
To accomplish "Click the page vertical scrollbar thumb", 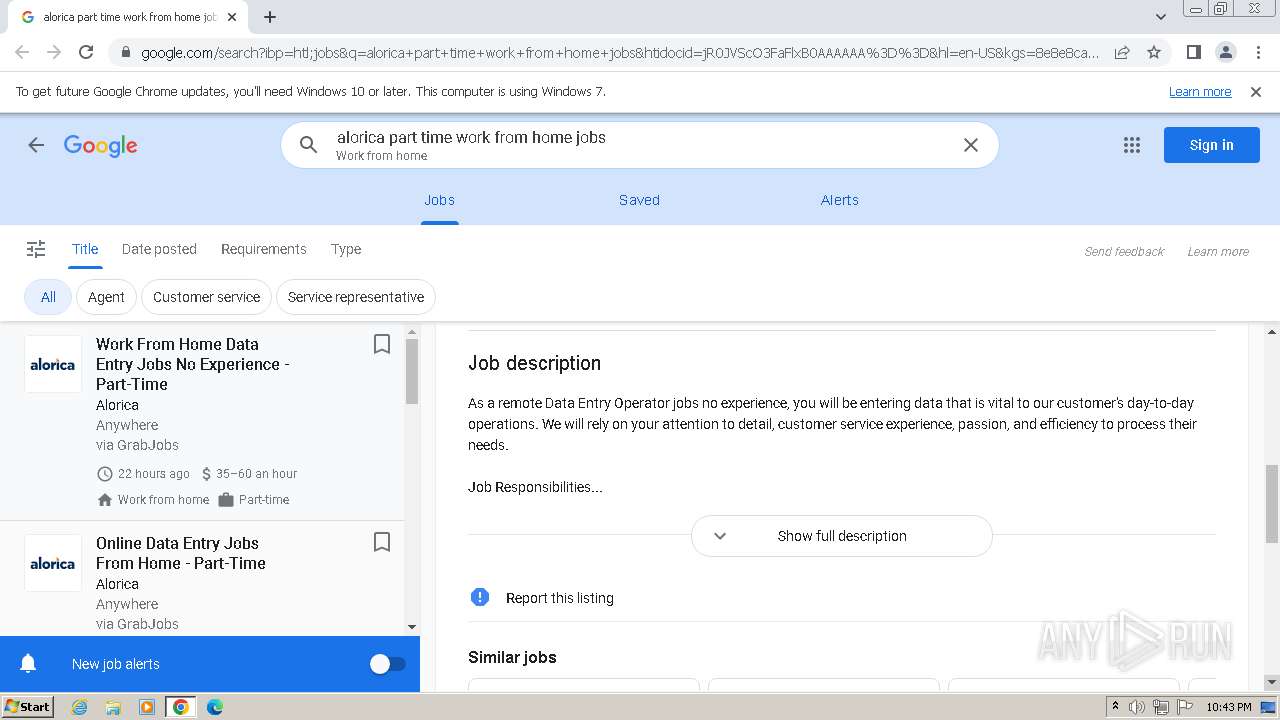I will click(1272, 504).
